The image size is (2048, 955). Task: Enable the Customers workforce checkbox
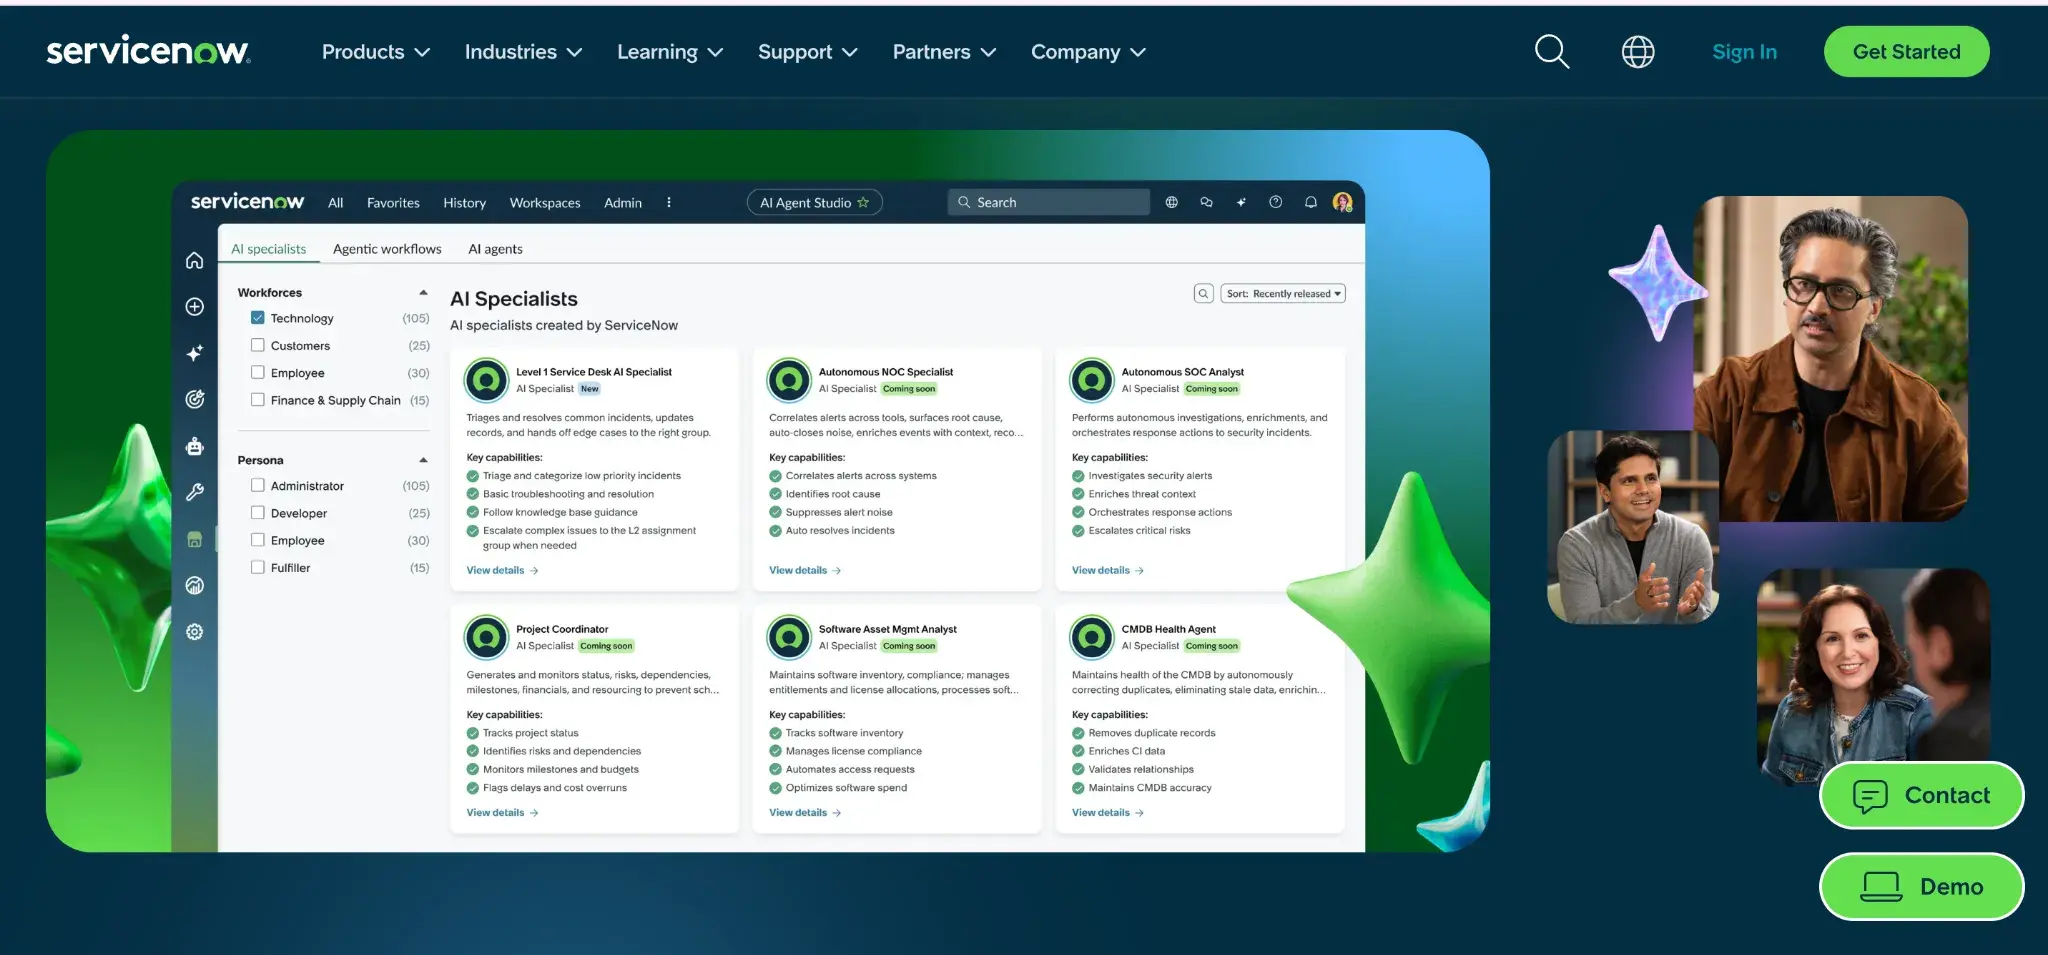pyautogui.click(x=258, y=345)
